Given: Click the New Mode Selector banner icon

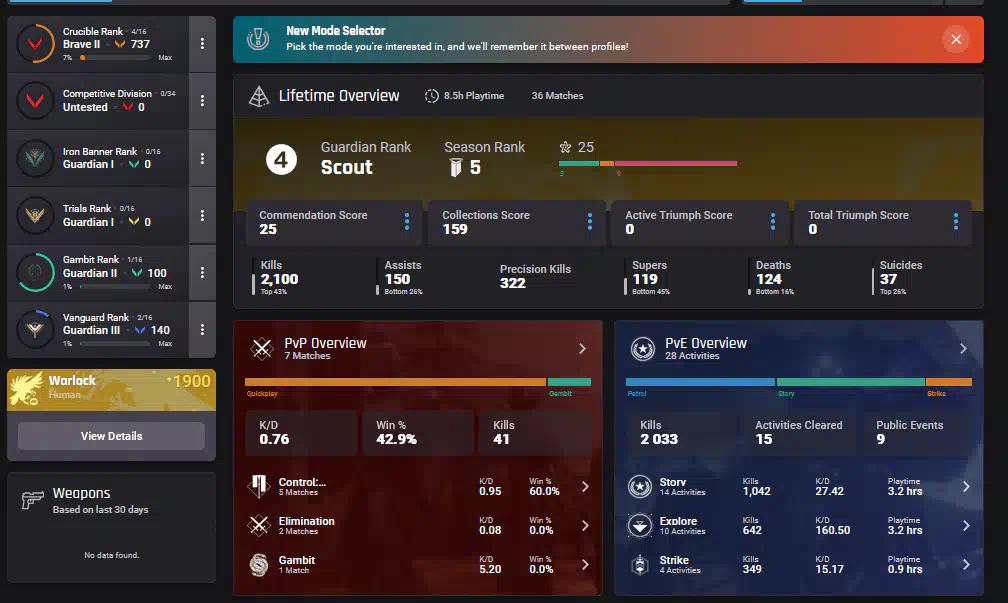Looking at the screenshot, I should 258,39.
